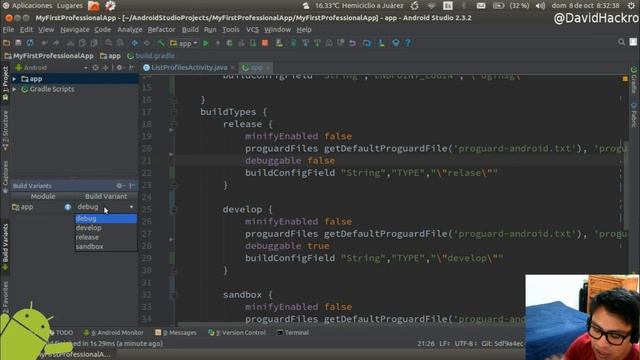Click the UTF-8 encoding status entry
640x360 pixels.
tap(464, 344)
